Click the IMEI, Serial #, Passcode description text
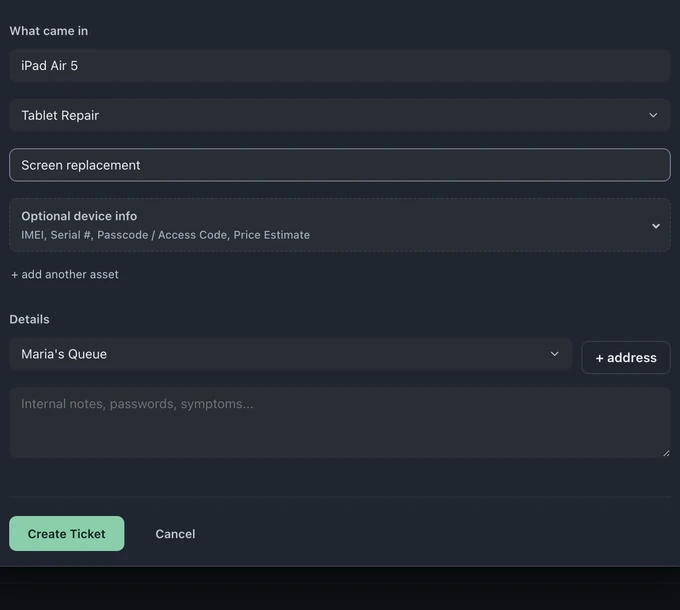680x610 pixels. coord(166,235)
